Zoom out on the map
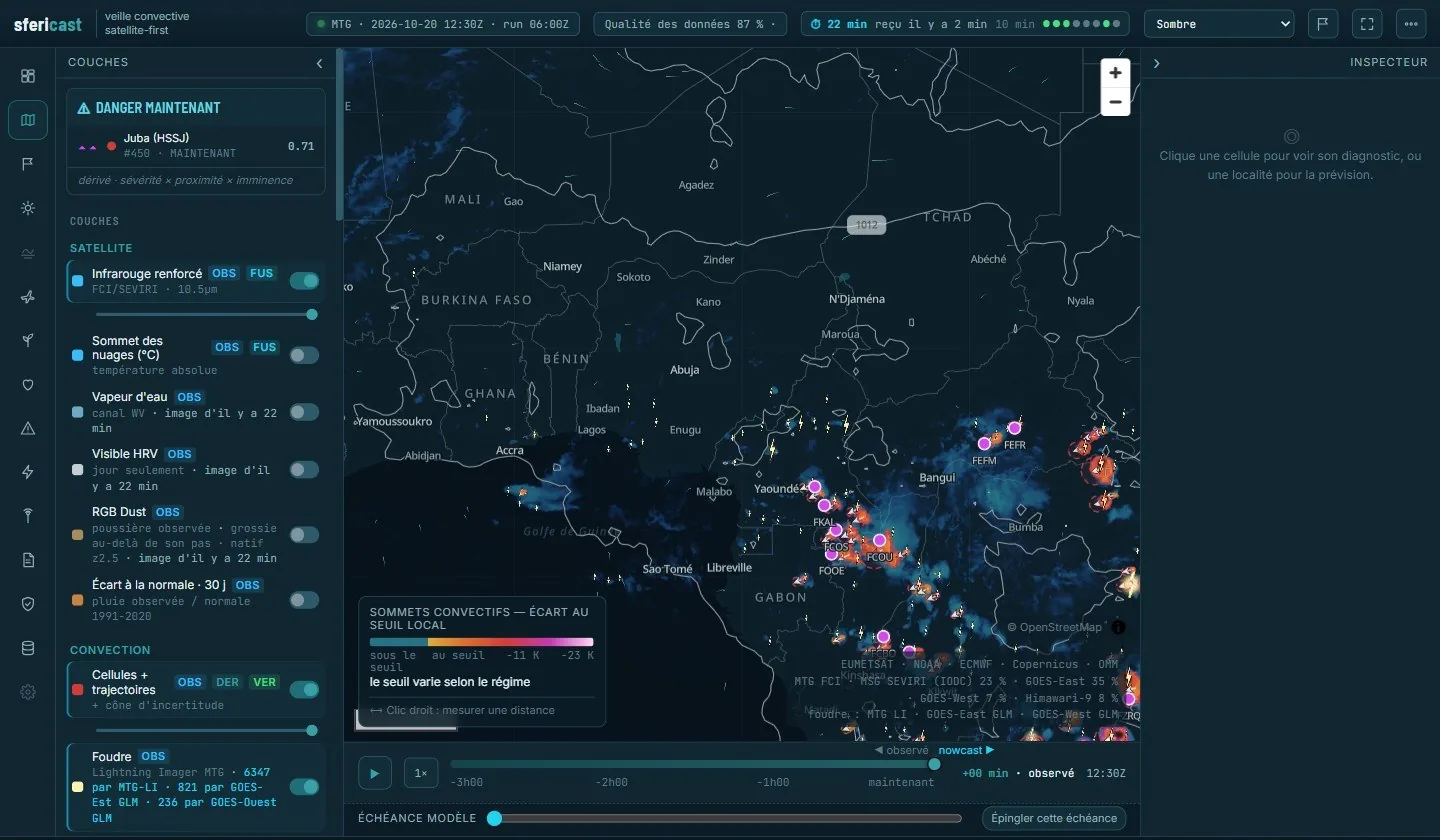The image size is (1440, 840). coord(1116,102)
